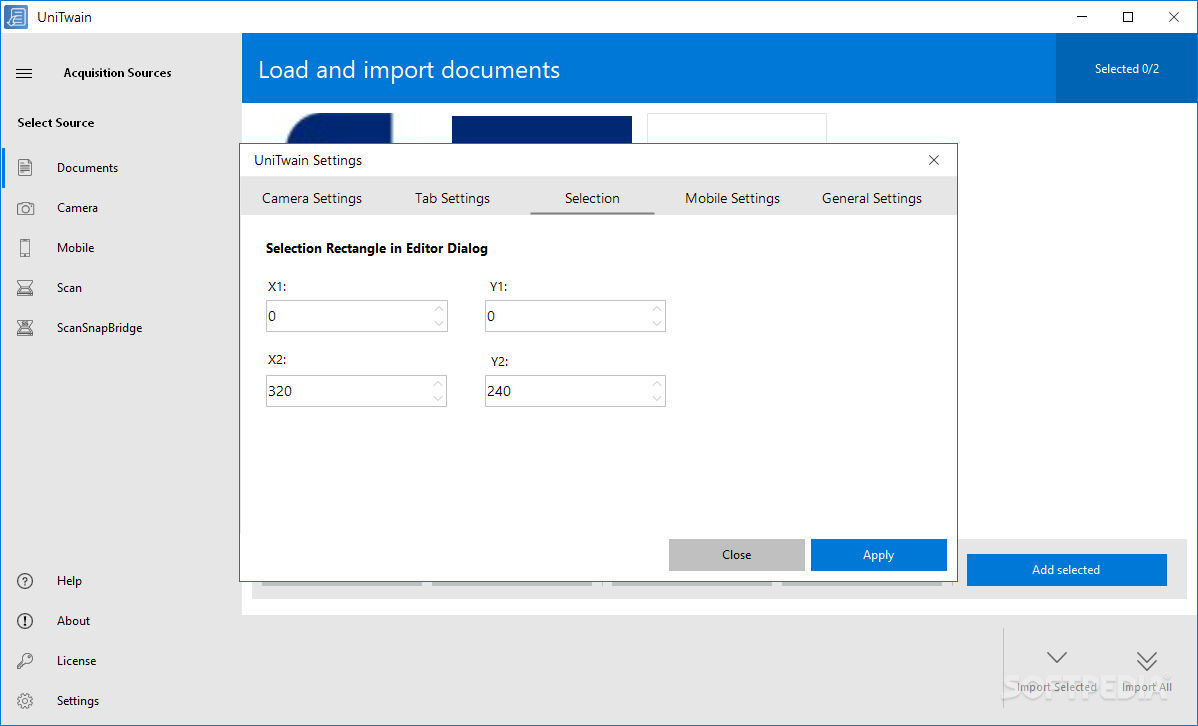Select the Mobile sidebar label
1198x726 pixels.
click(76, 248)
